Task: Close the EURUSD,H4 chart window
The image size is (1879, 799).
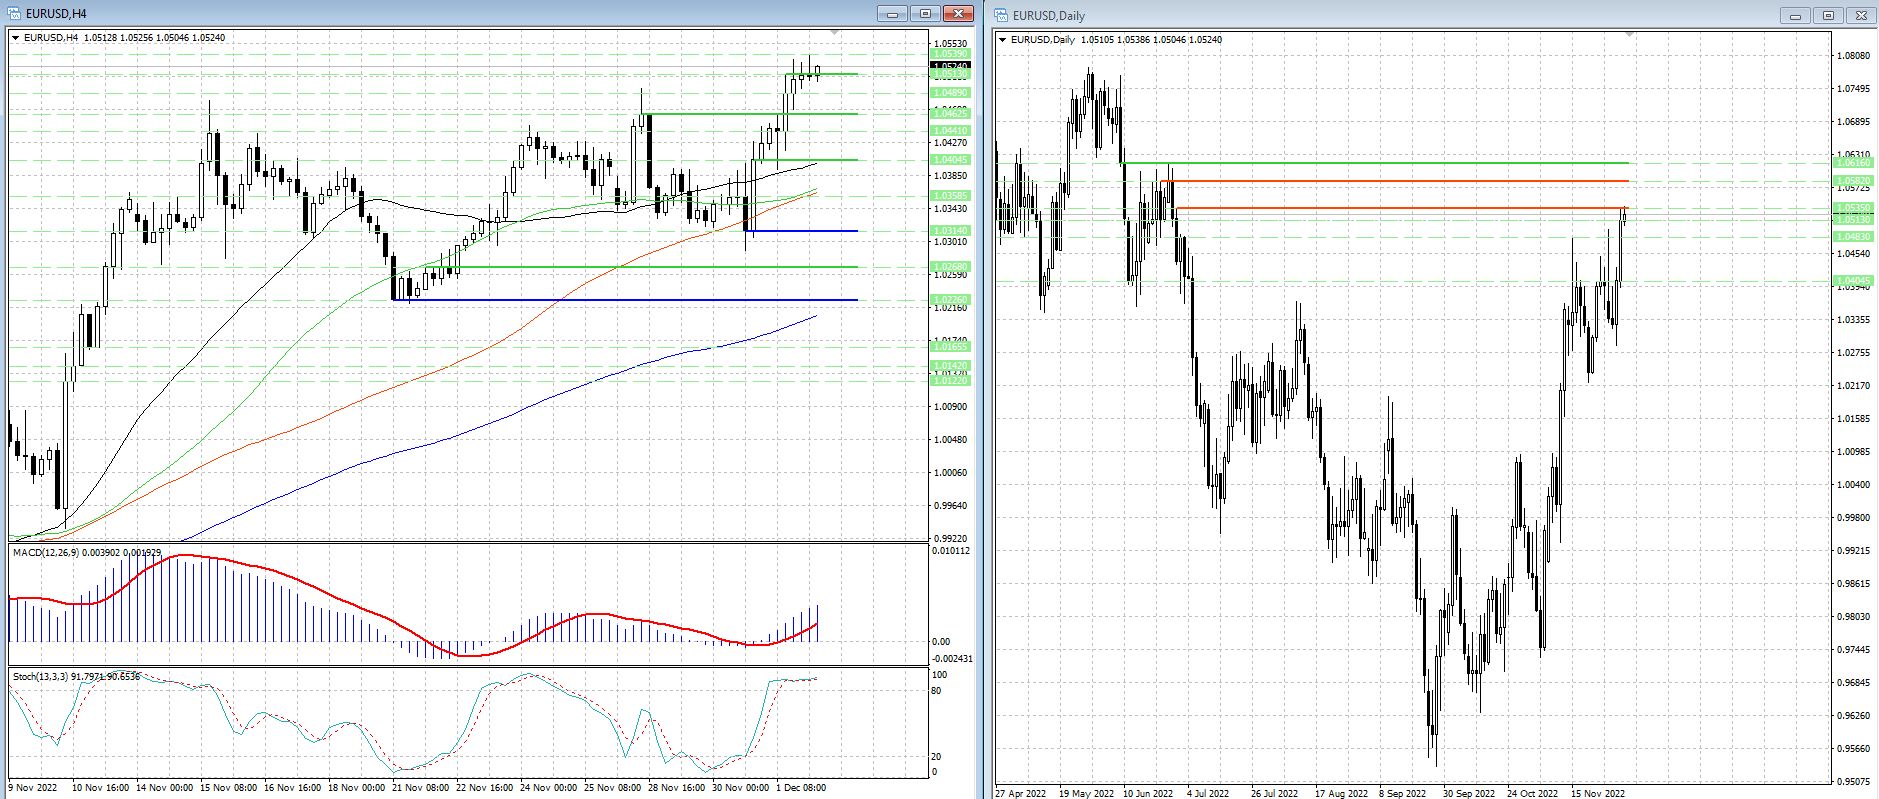Action: (x=958, y=14)
